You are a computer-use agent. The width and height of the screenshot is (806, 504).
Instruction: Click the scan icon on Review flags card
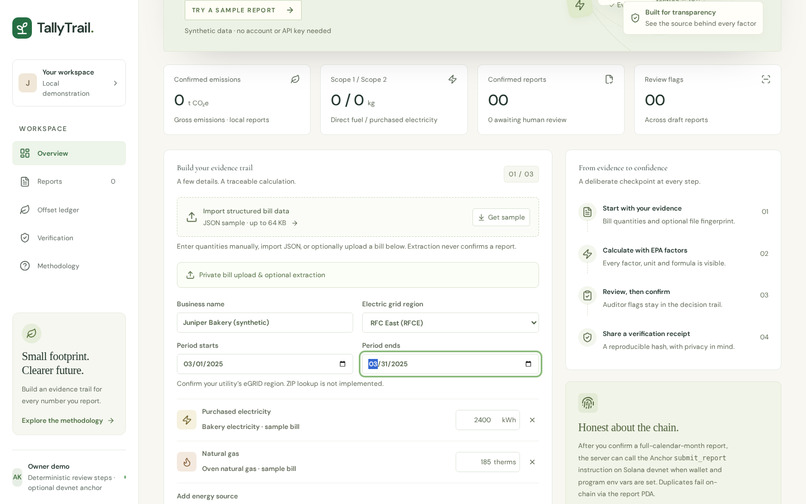(766, 79)
